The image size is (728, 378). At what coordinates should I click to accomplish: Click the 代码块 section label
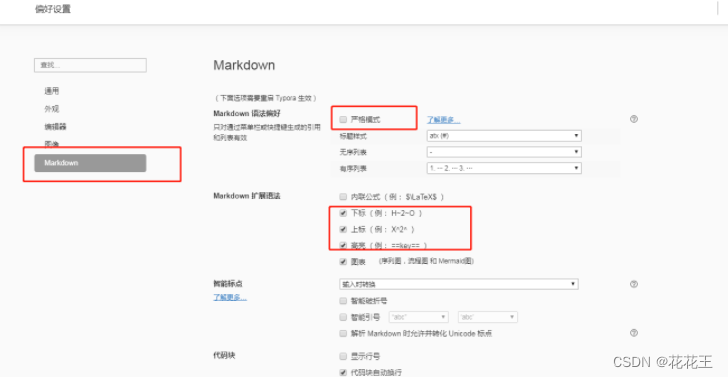224,356
